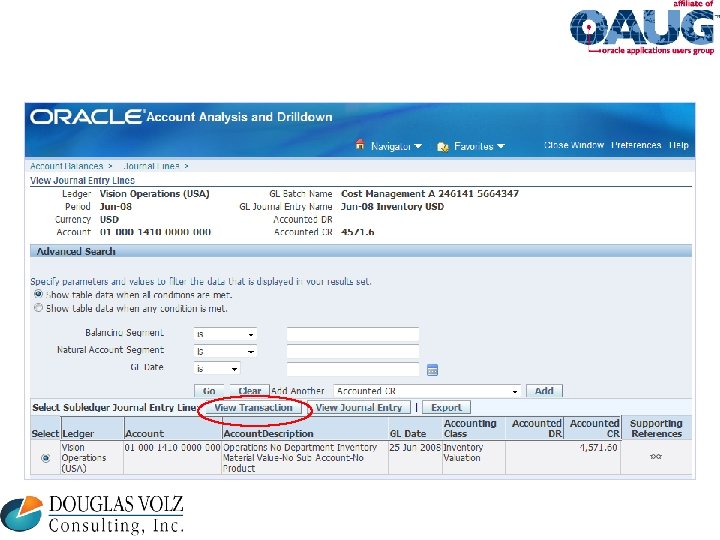The width and height of the screenshot is (720, 540).
Task: Open the Help link
Action: 679,145
